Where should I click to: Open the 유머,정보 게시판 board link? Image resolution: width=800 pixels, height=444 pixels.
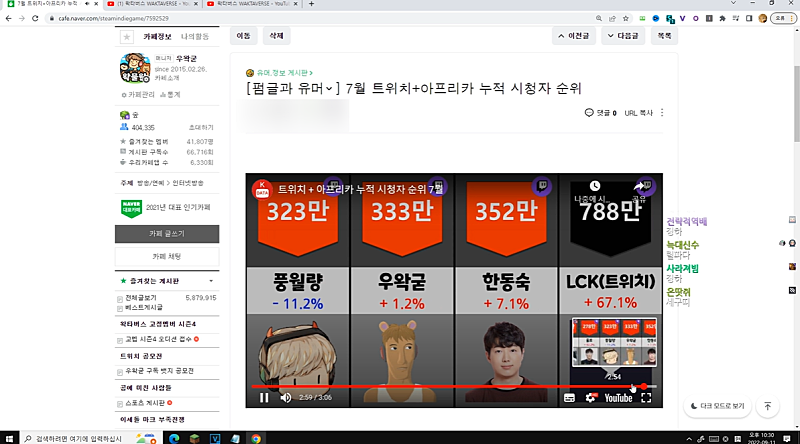tap(284, 73)
